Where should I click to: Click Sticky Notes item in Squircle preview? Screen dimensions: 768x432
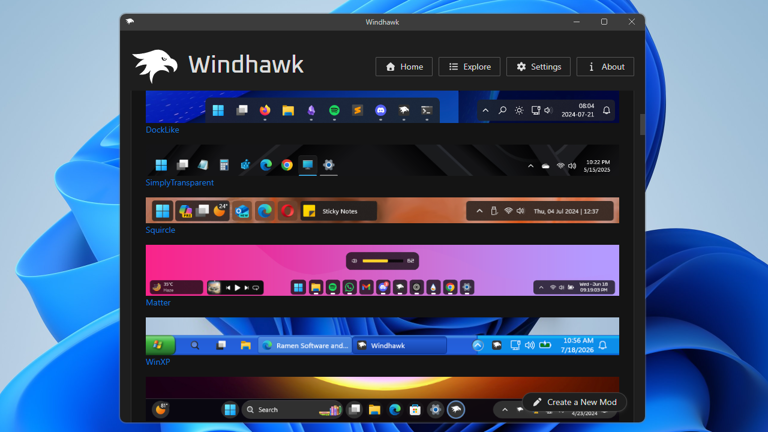point(338,211)
